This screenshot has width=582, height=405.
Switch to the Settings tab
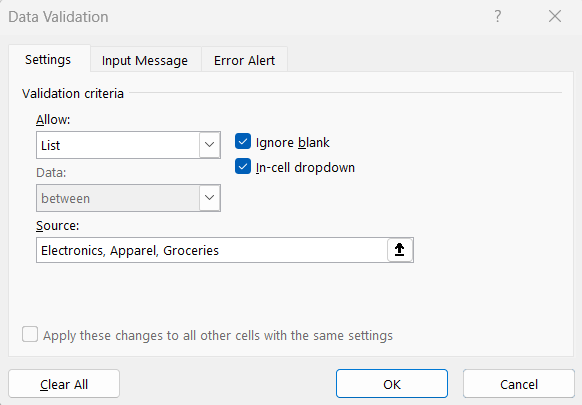(48, 59)
